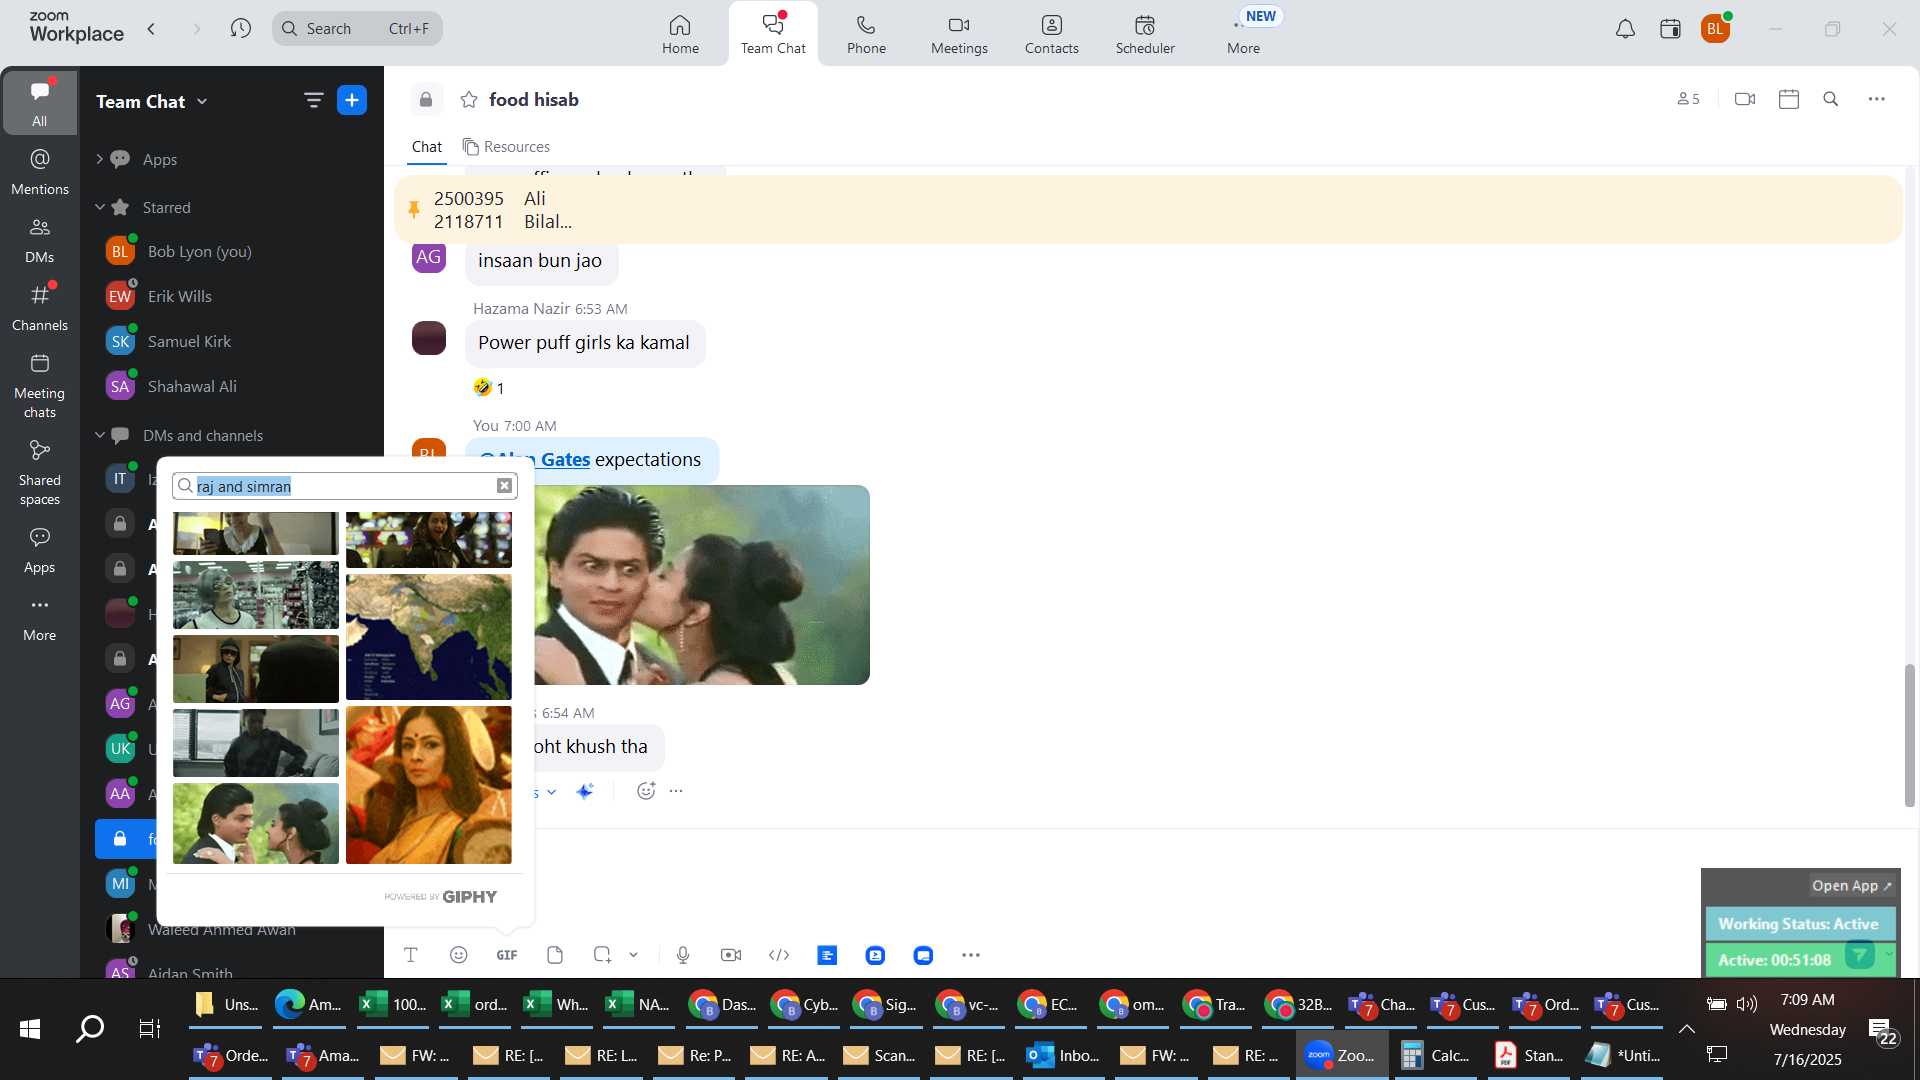Viewport: 1920px width, 1080px height.
Task: Open the chat list filter icon
Action: [313, 100]
